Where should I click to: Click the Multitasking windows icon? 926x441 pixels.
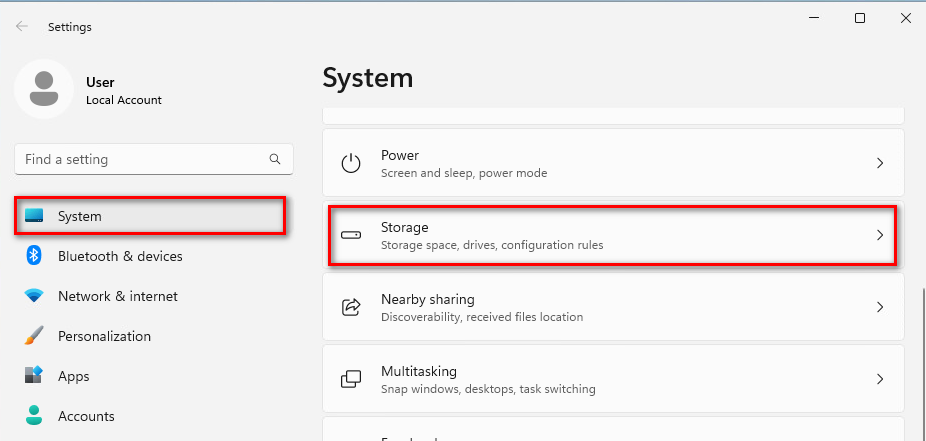(x=351, y=379)
